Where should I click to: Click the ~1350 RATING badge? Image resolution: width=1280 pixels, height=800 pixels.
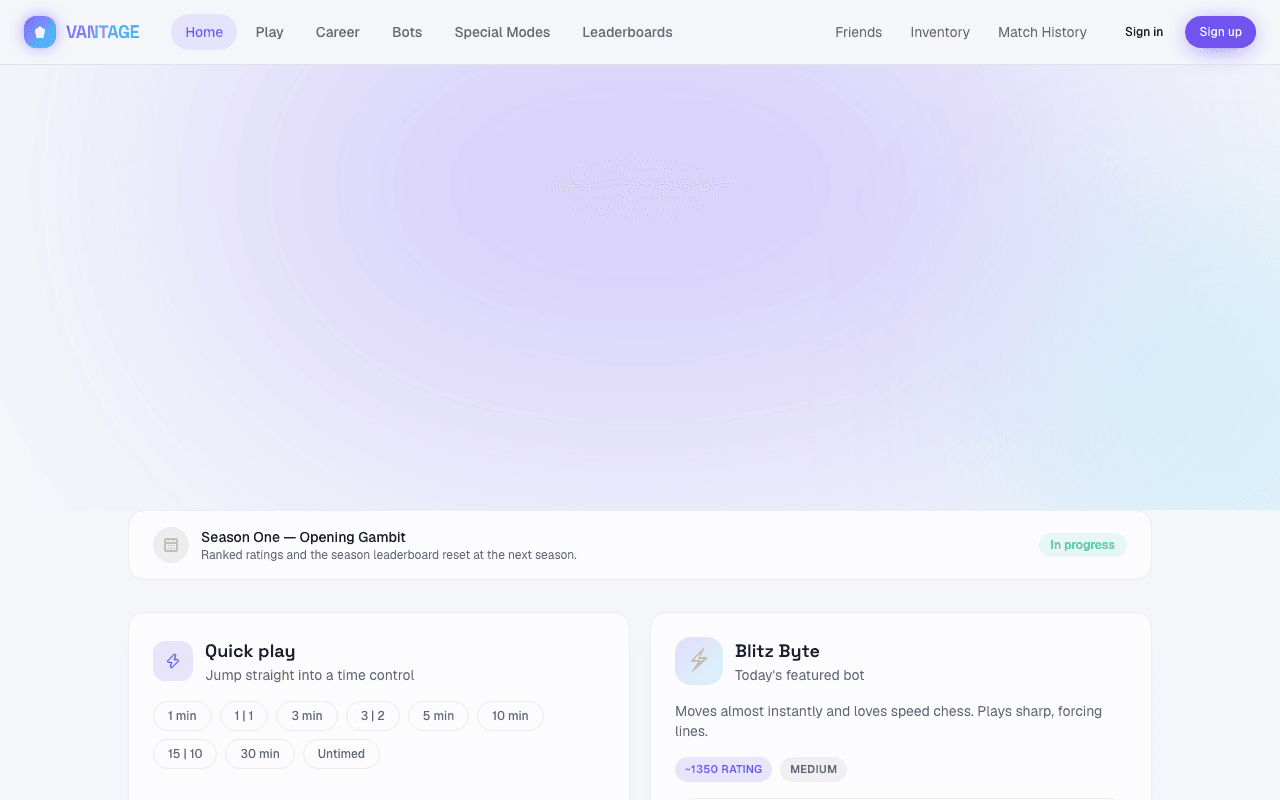coord(723,770)
